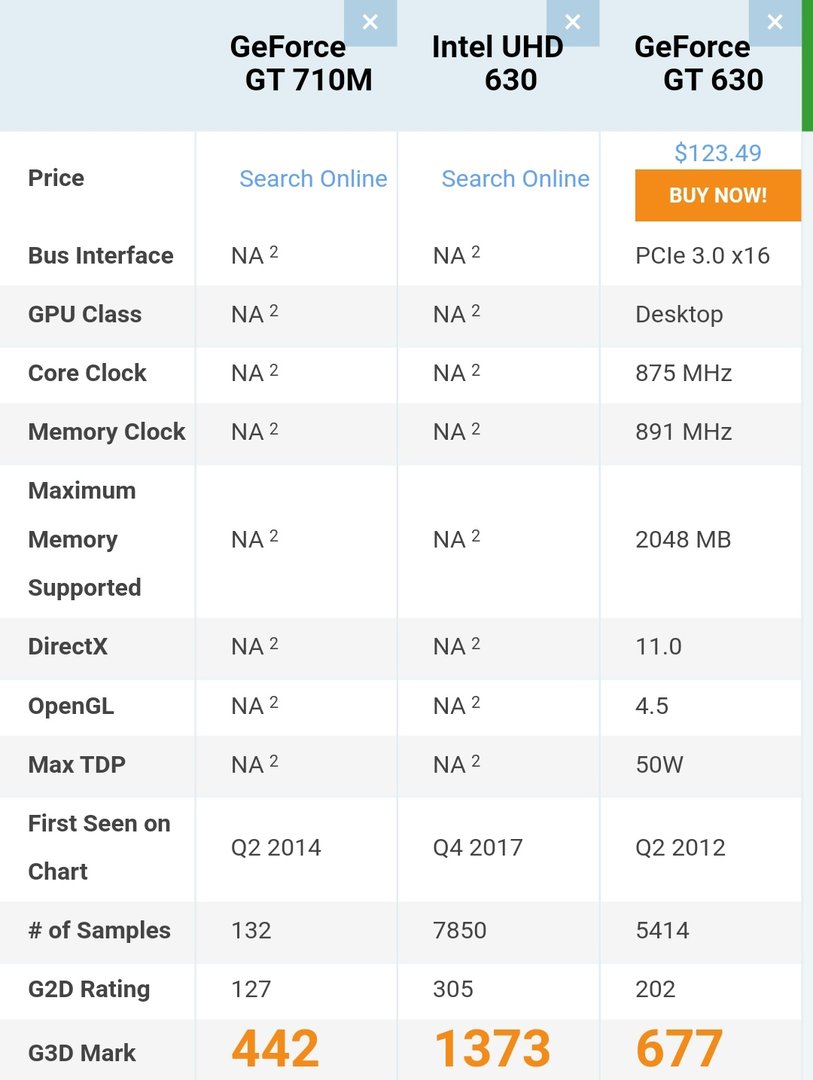Click the First Seen on Chart row label
This screenshot has width=813, height=1080.
[97, 847]
